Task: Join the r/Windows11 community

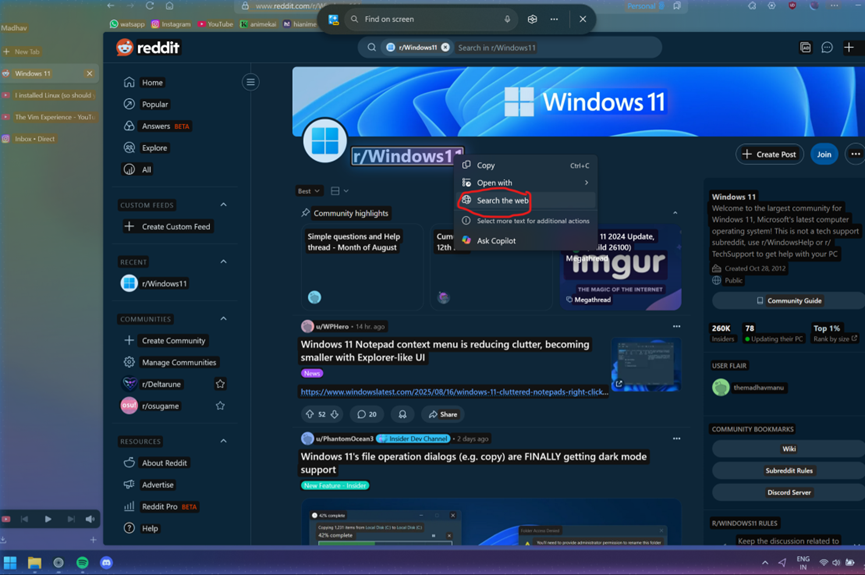Action: 824,155
